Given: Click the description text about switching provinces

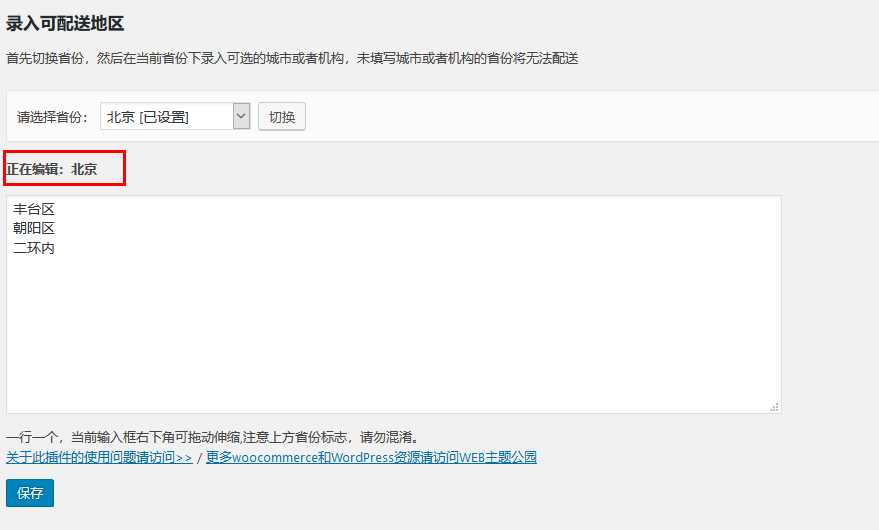Looking at the screenshot, I should tap(292, 58).
